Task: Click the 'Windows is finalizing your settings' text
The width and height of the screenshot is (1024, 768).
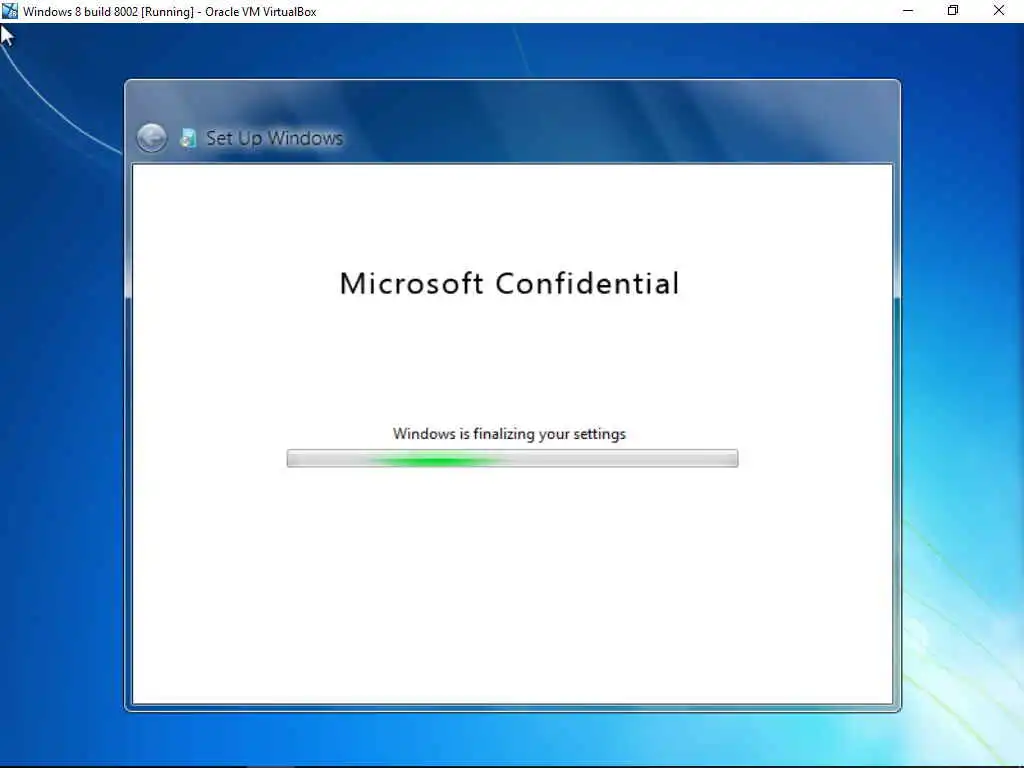Action: pos(509,434)
